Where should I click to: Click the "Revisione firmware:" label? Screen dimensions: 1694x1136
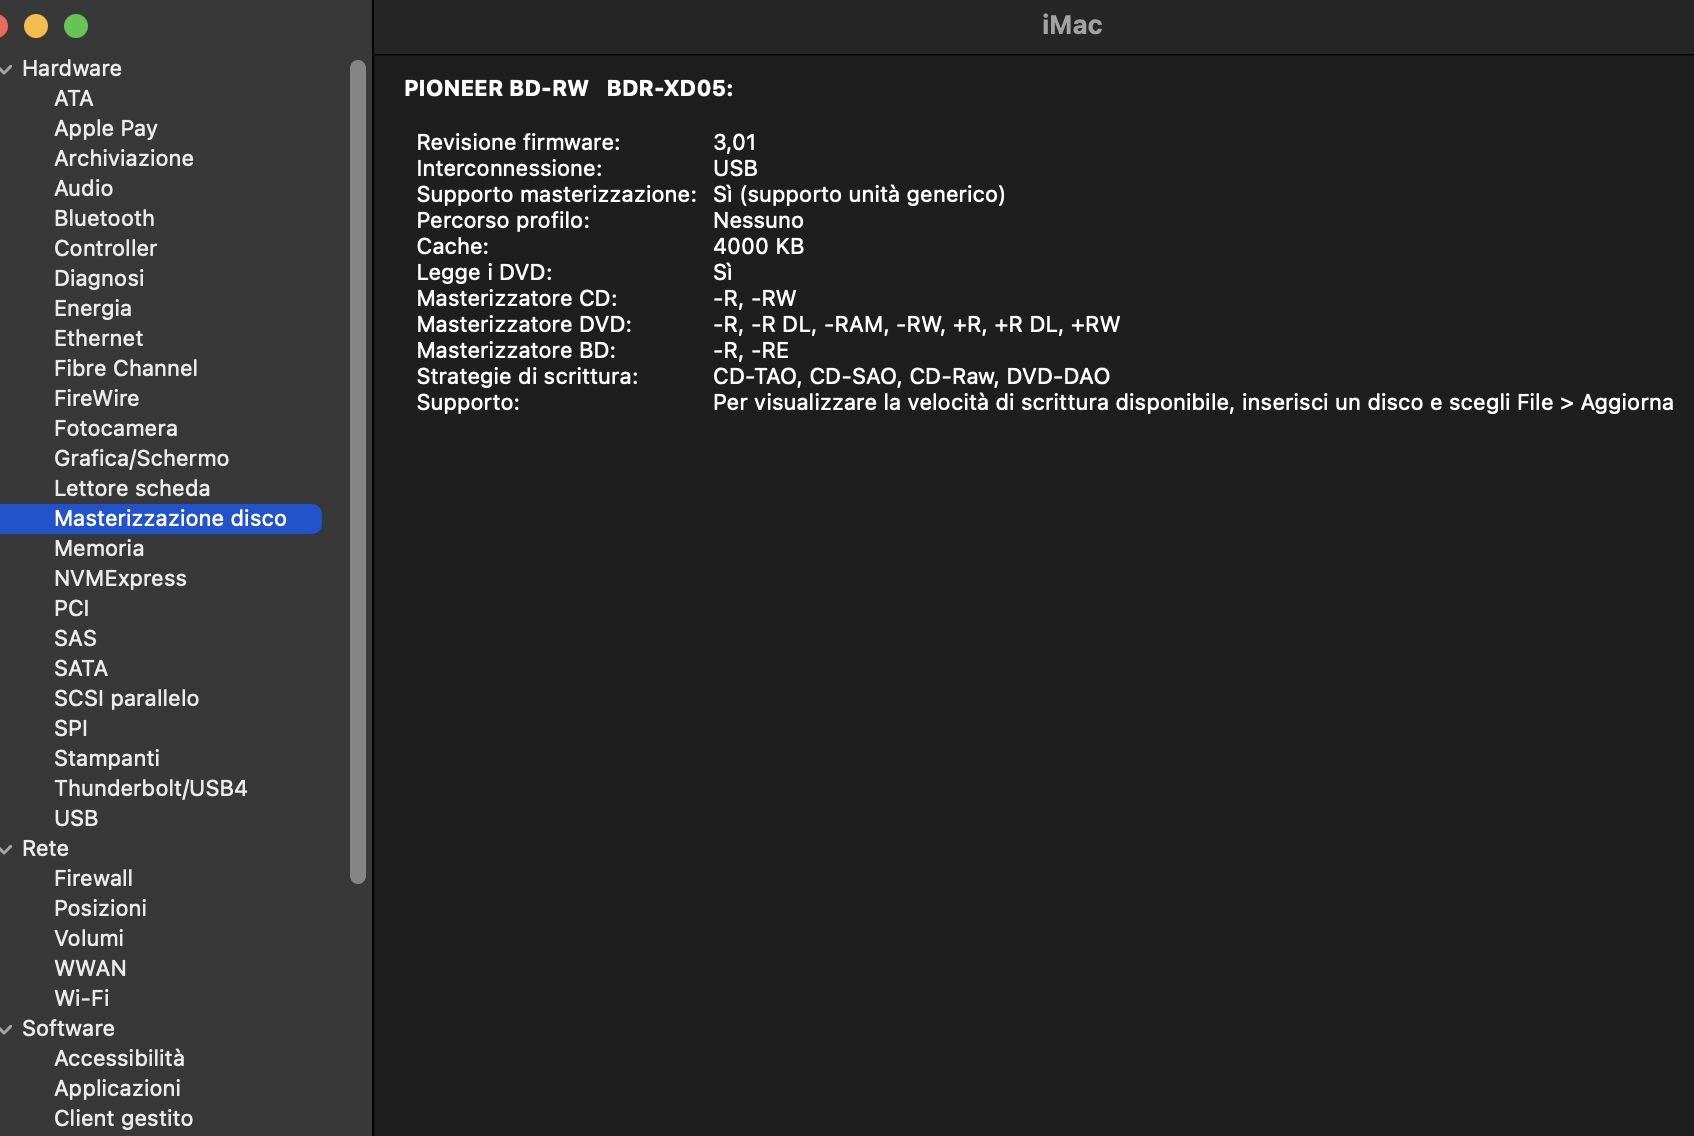(x=518, y=142)
